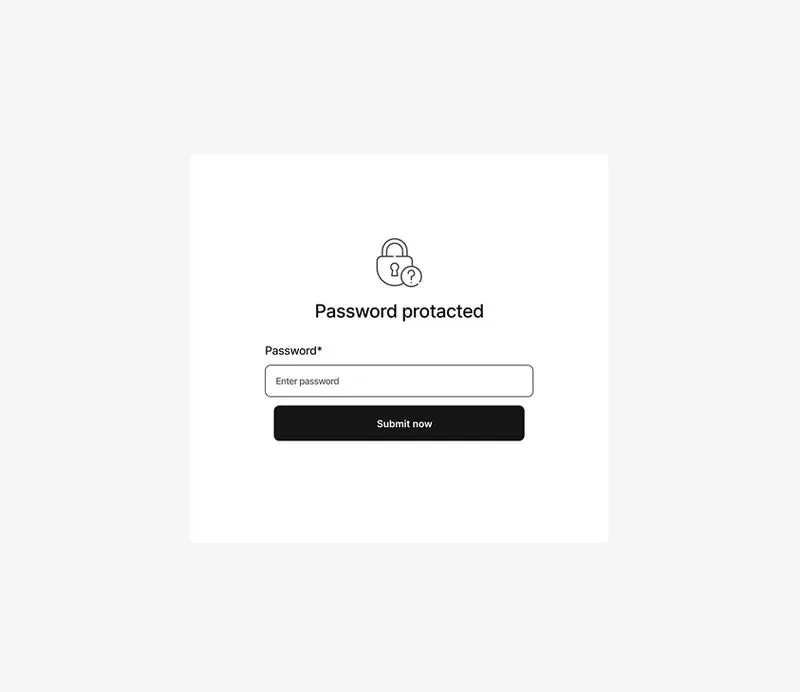Click the word 'Password' in the heading
800x692 pixels.
click(356, 311)
